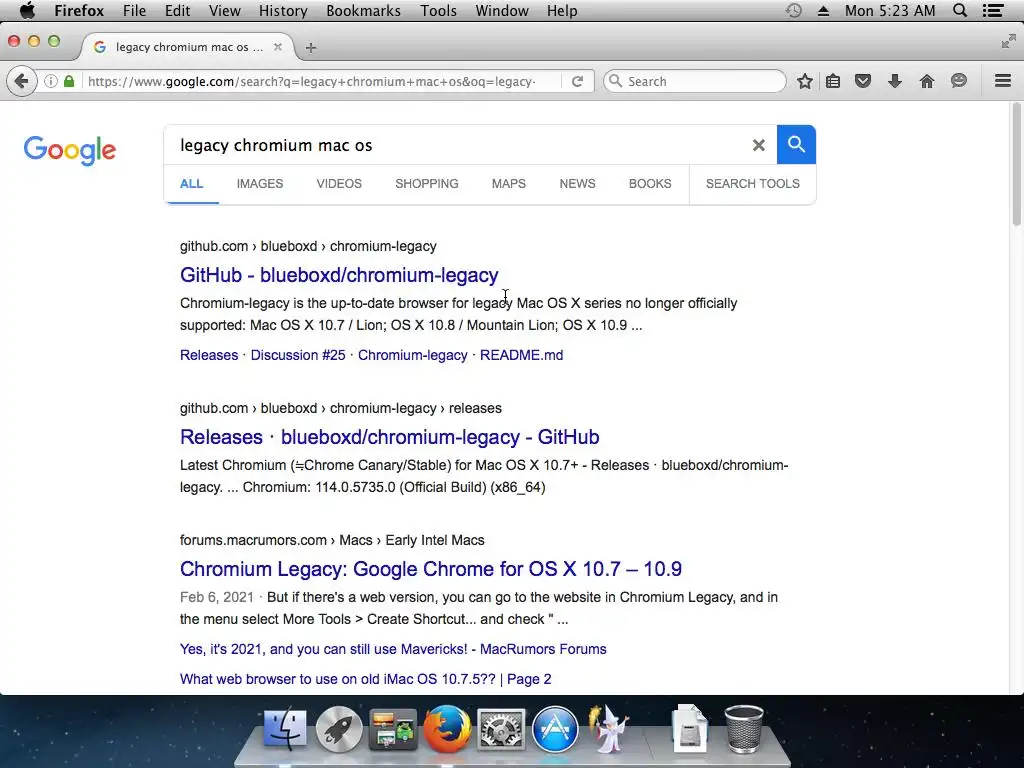The width and height of the screenshot is (1024, 768).
Task: Open the View menu
Action: coord(225,10)
